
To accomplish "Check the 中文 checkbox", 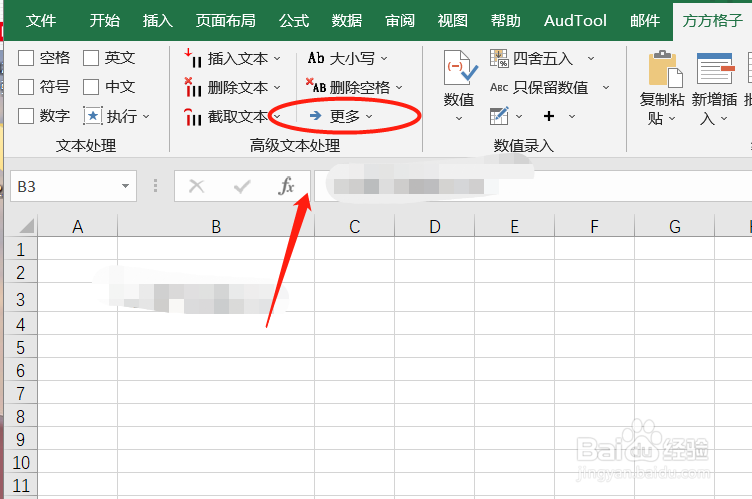I will coord(91,87).
